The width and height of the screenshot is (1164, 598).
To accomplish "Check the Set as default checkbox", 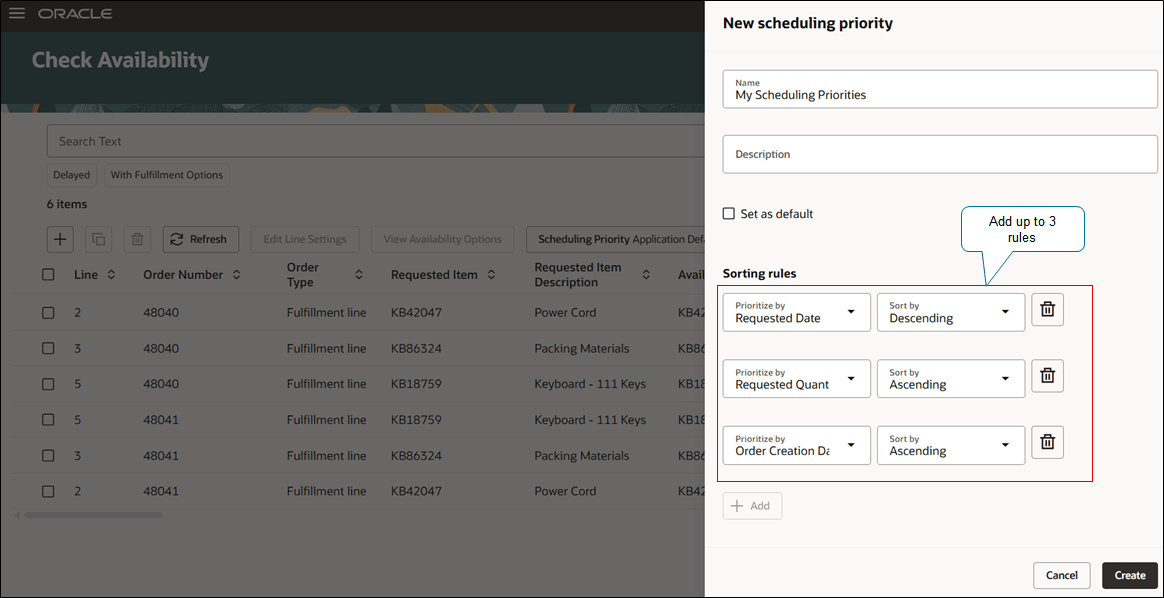I will point(729,214).
